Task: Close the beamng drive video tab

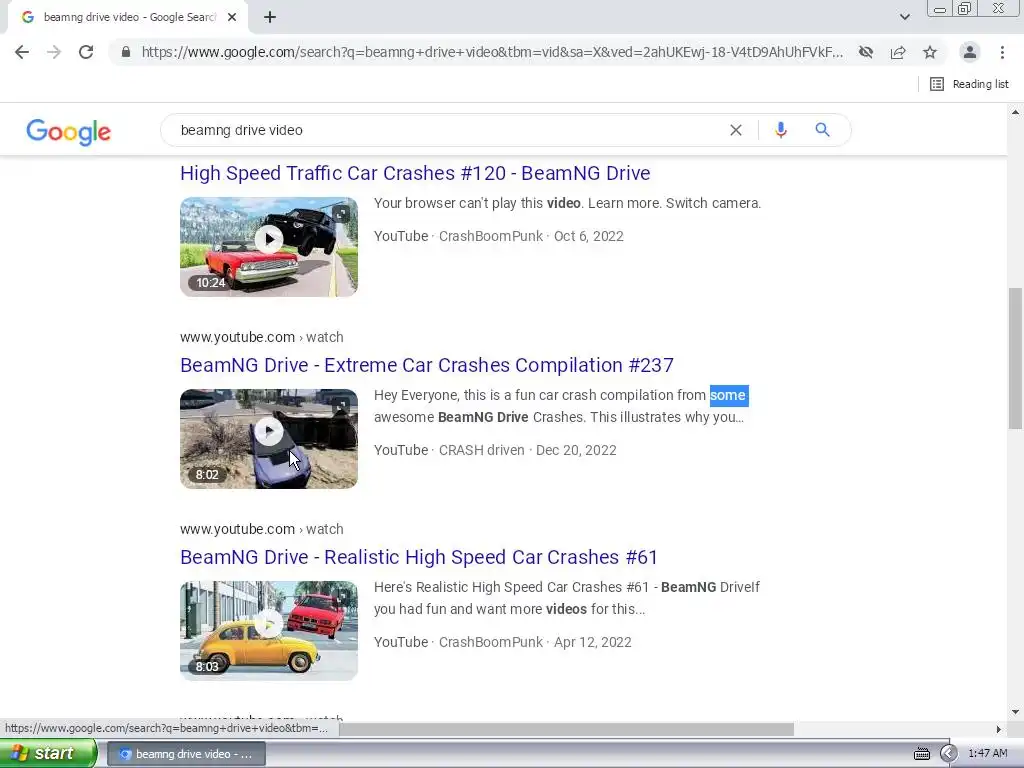Action: [x=232, y=18]
